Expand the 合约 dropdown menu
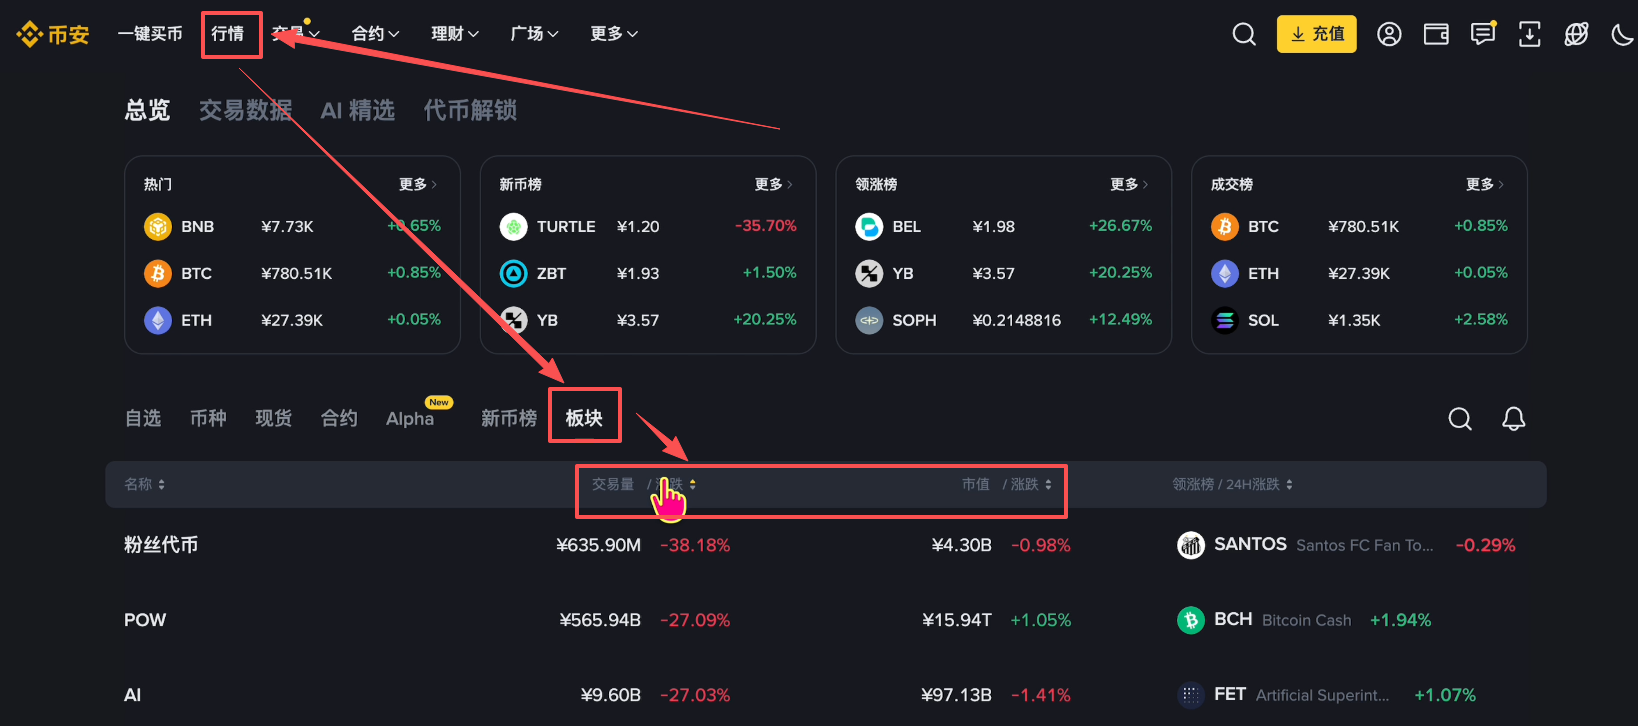 375,34
